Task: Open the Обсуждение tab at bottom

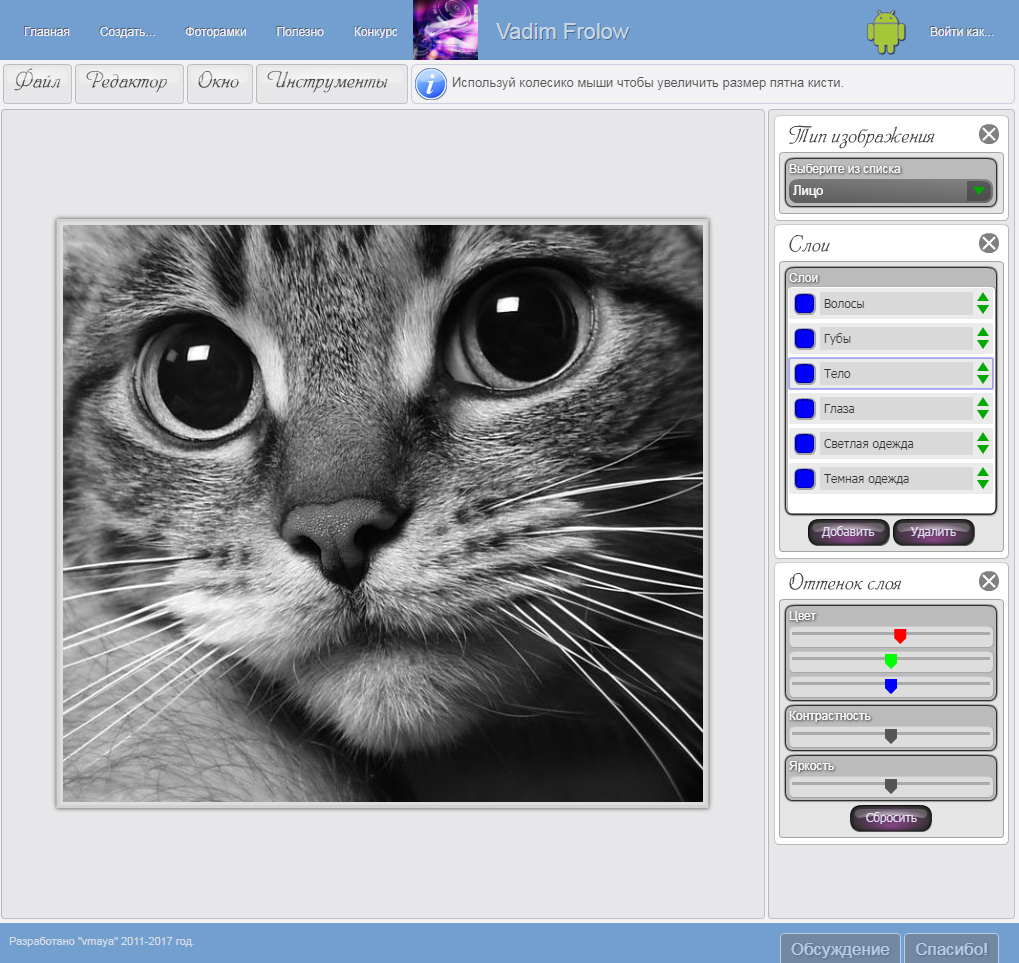Action: point(840,949)
